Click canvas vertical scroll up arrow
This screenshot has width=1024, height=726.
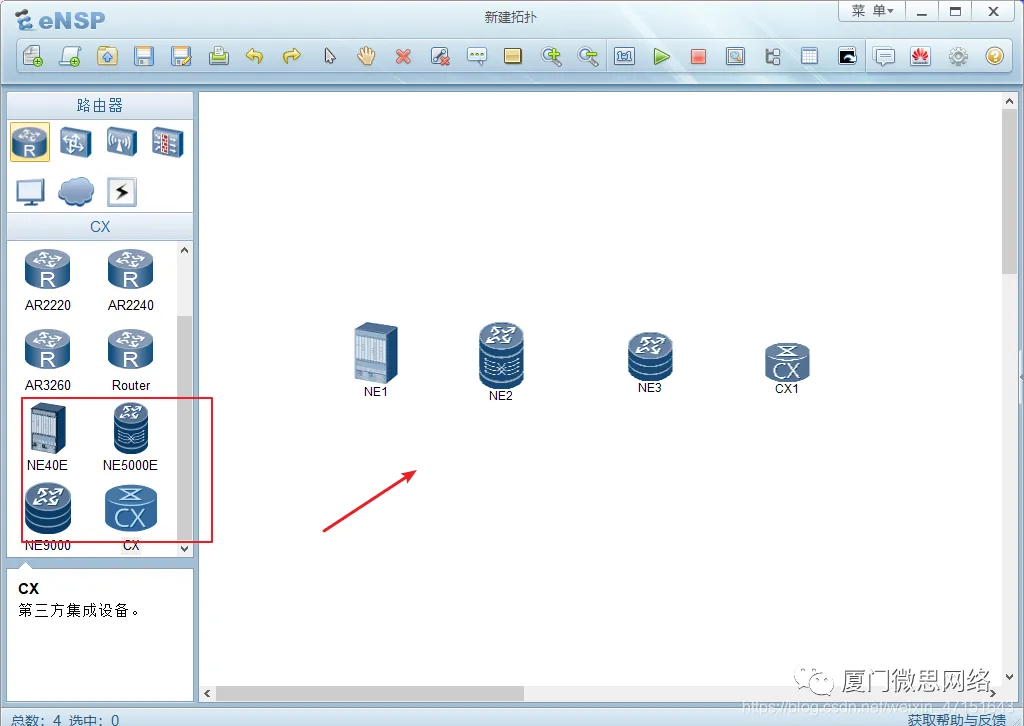click(1009, 101)
